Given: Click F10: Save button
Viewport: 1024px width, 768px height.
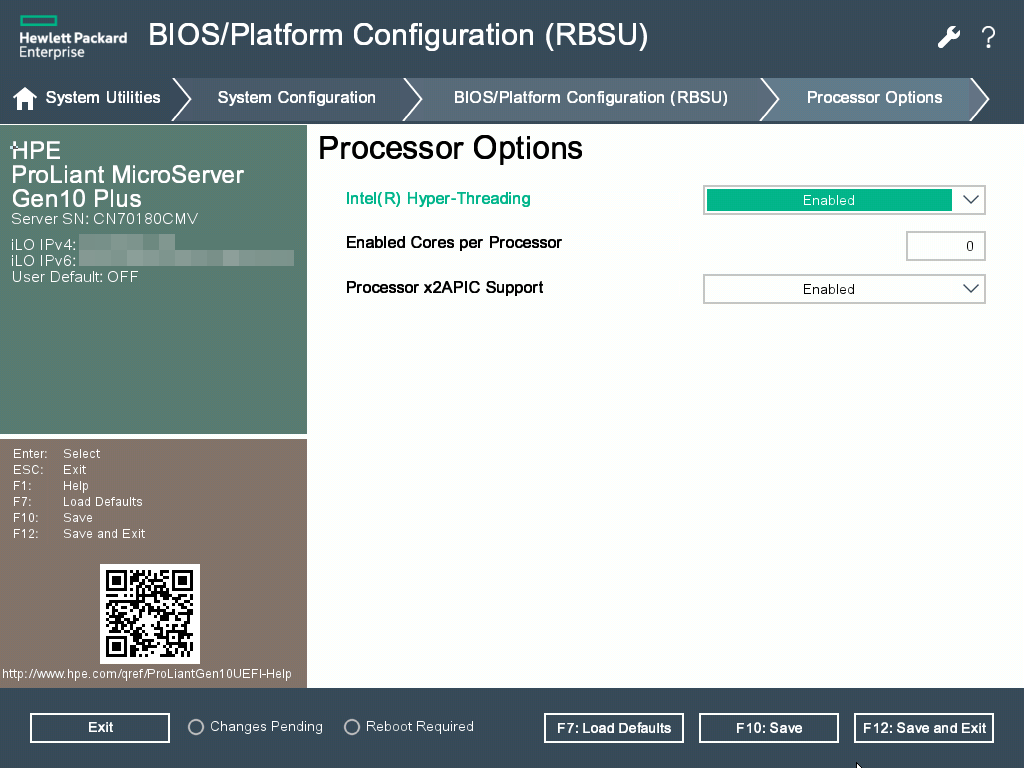Looking at the screenshot, I should pos(769,728).
